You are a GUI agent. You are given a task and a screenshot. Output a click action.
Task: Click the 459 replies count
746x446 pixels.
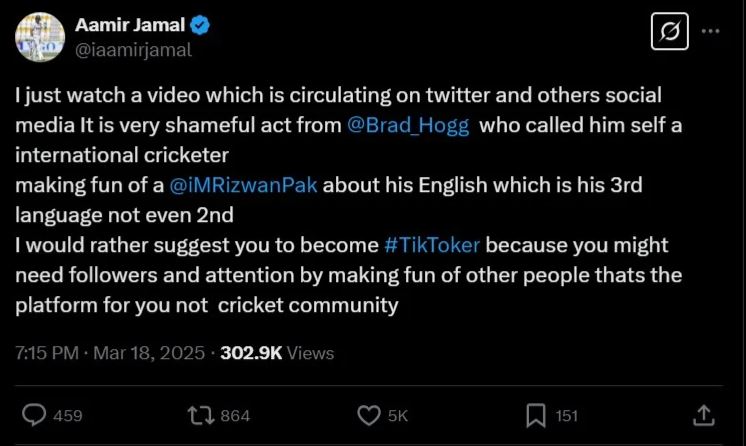(67, 415)
